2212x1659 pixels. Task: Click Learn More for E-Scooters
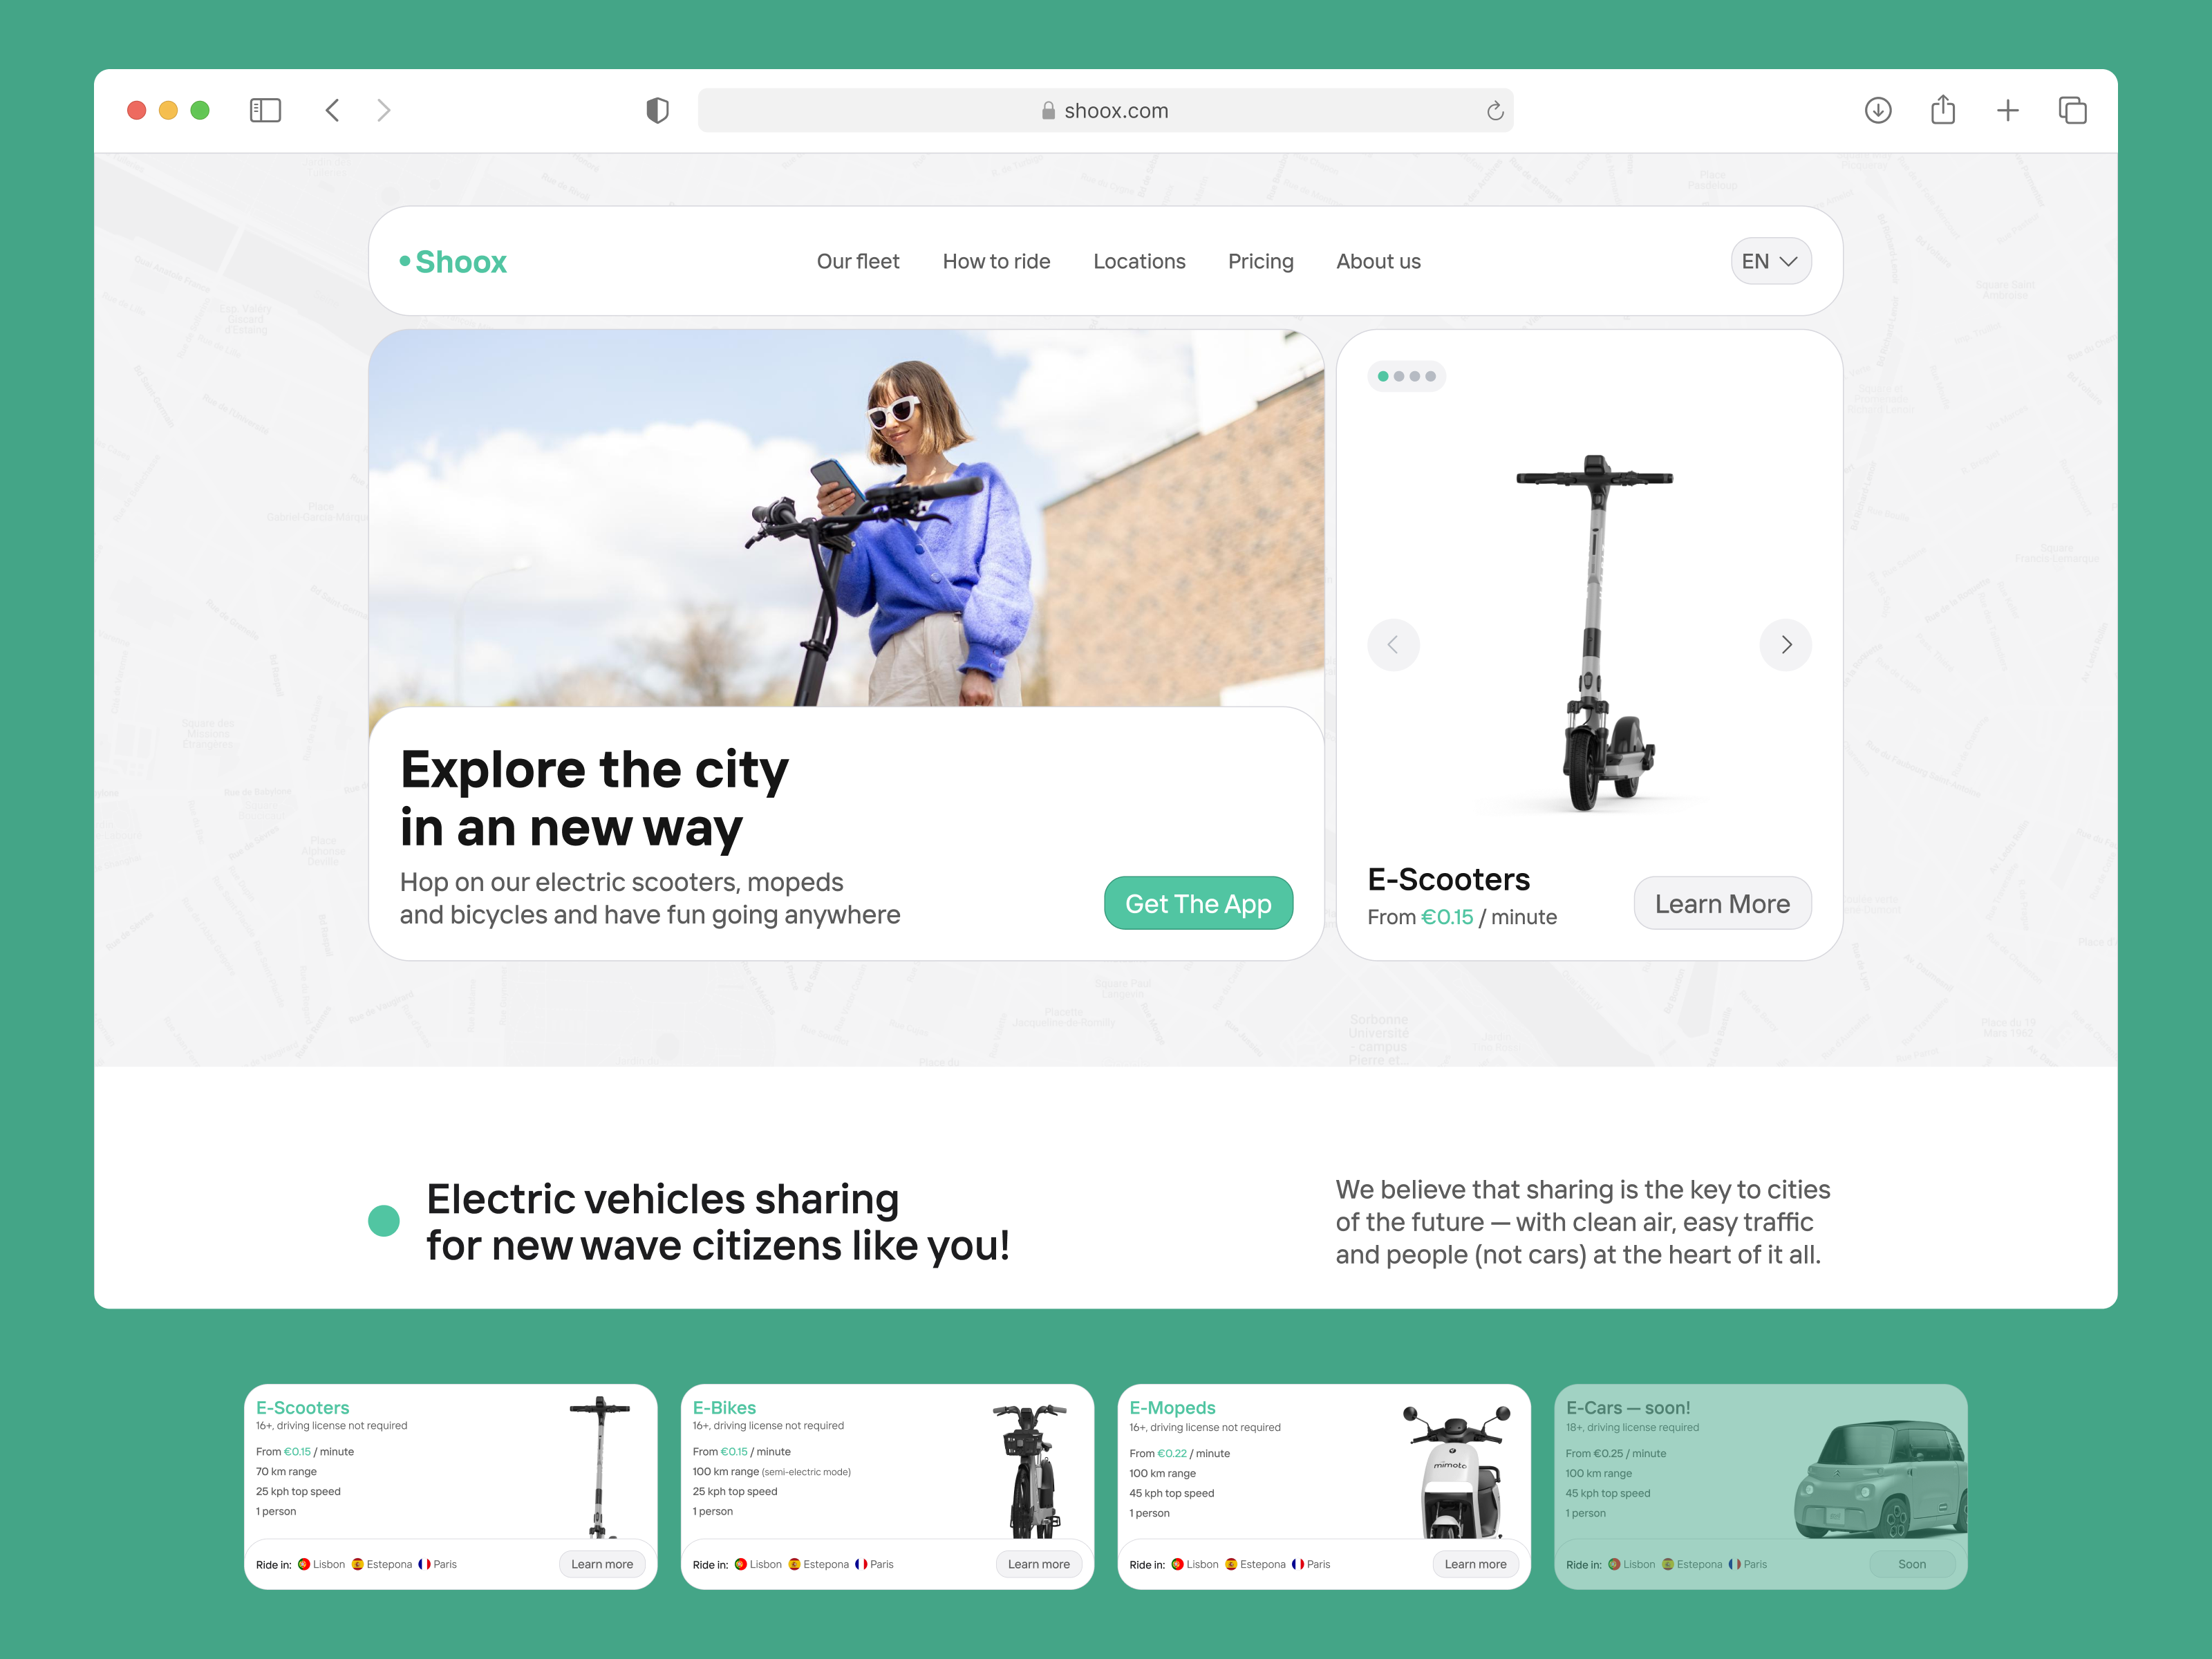pyautogui.click(x=1722, y=903)
